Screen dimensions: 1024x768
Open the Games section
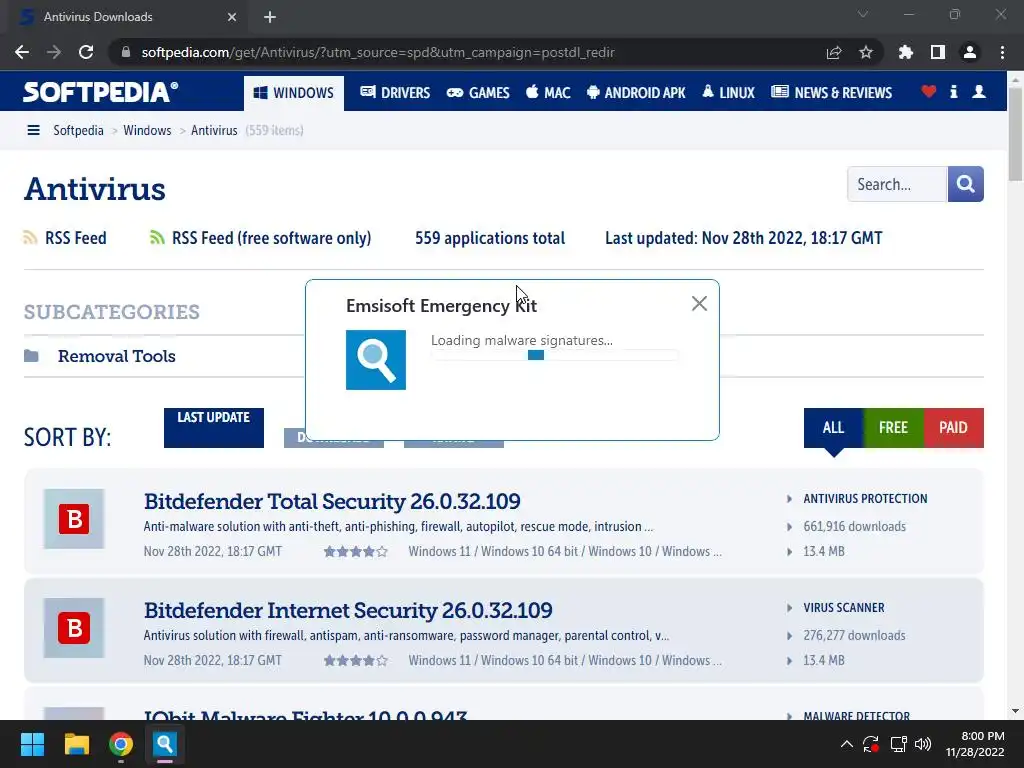click(x=477, y=93)
